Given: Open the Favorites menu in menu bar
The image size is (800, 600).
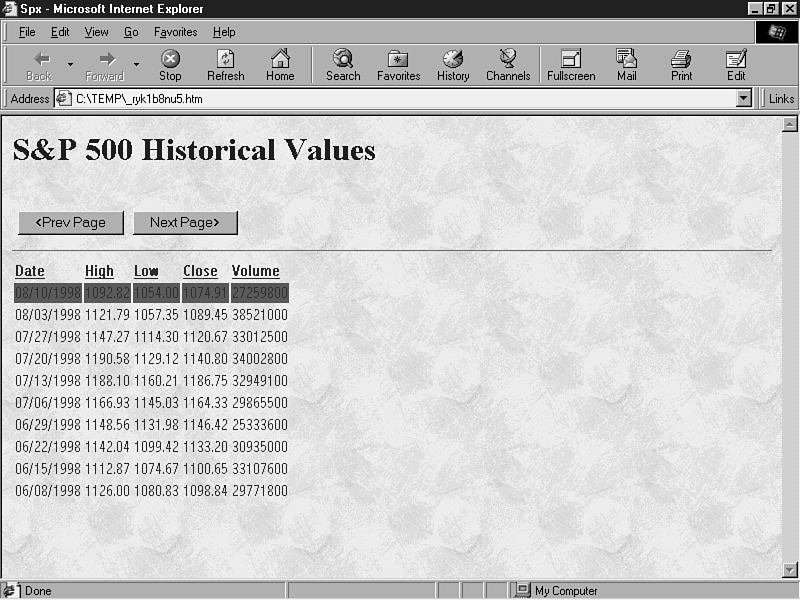Looking at the screenshot, I should point(175,32).
